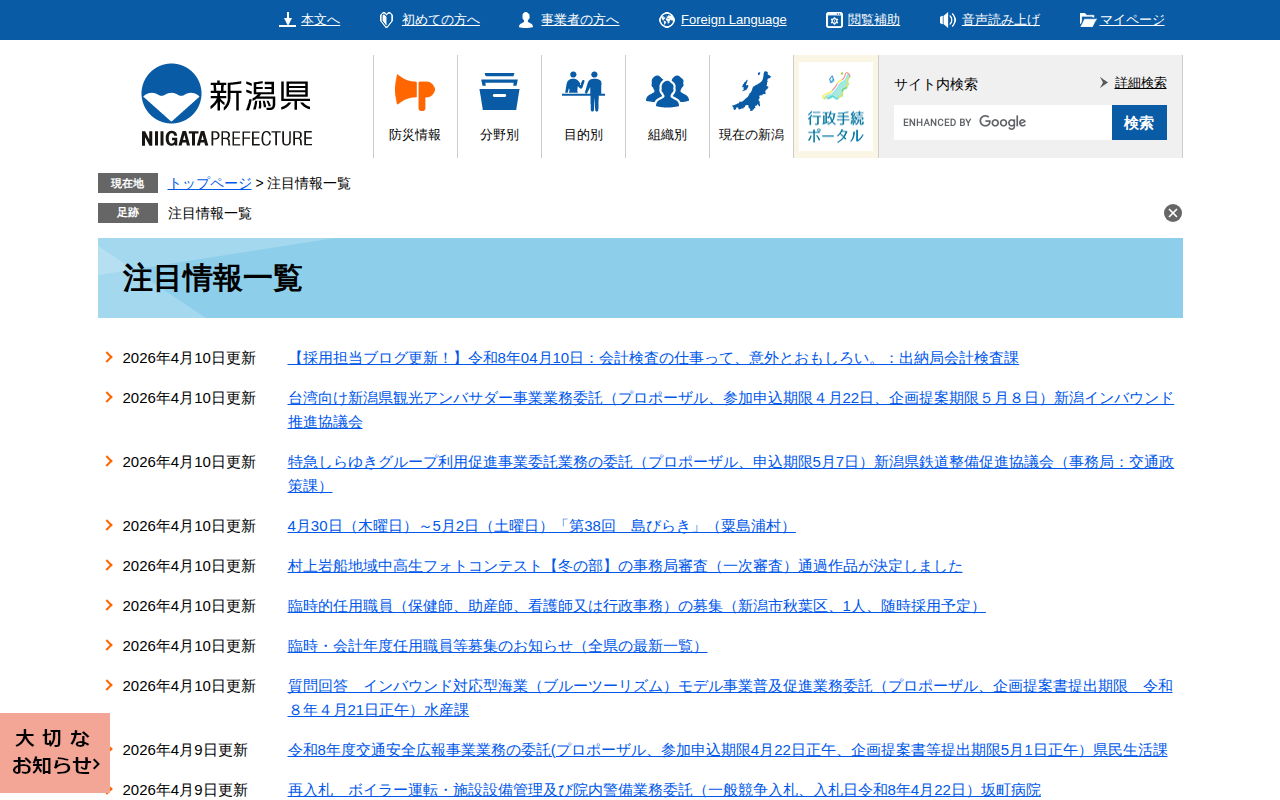Go to トップページ via breadcrumb
This screenshot has width=1280, height=800.
[x=209, y=183]
